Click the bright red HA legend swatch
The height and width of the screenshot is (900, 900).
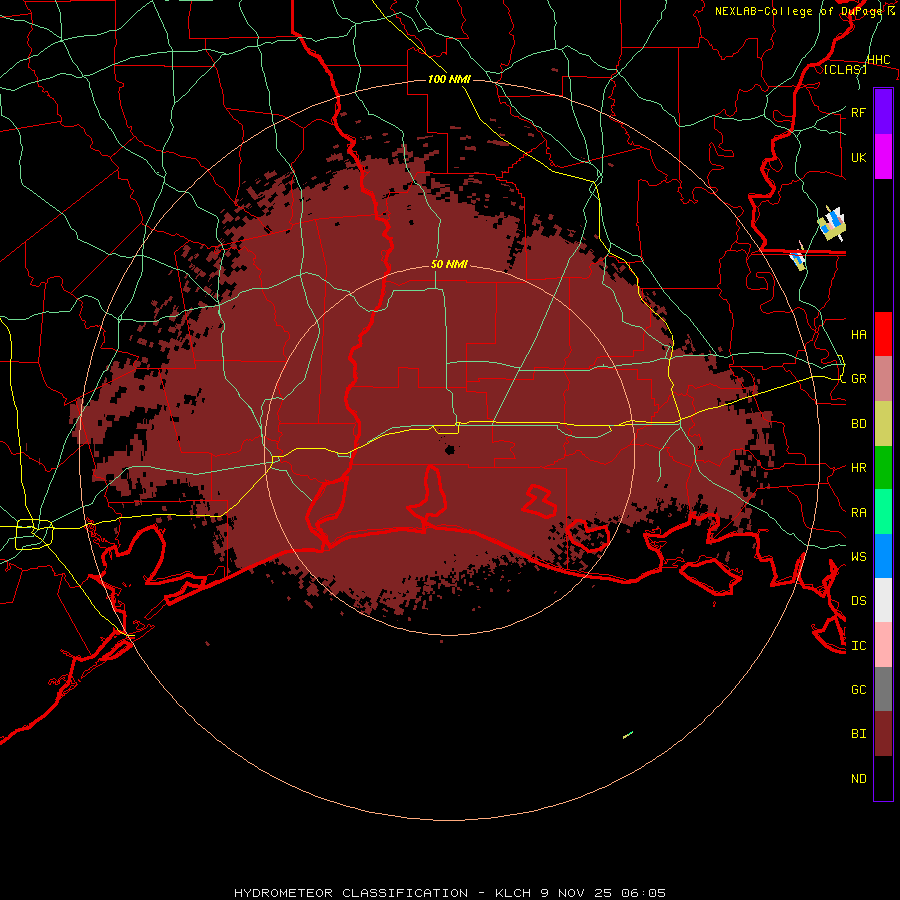point(883,334)
